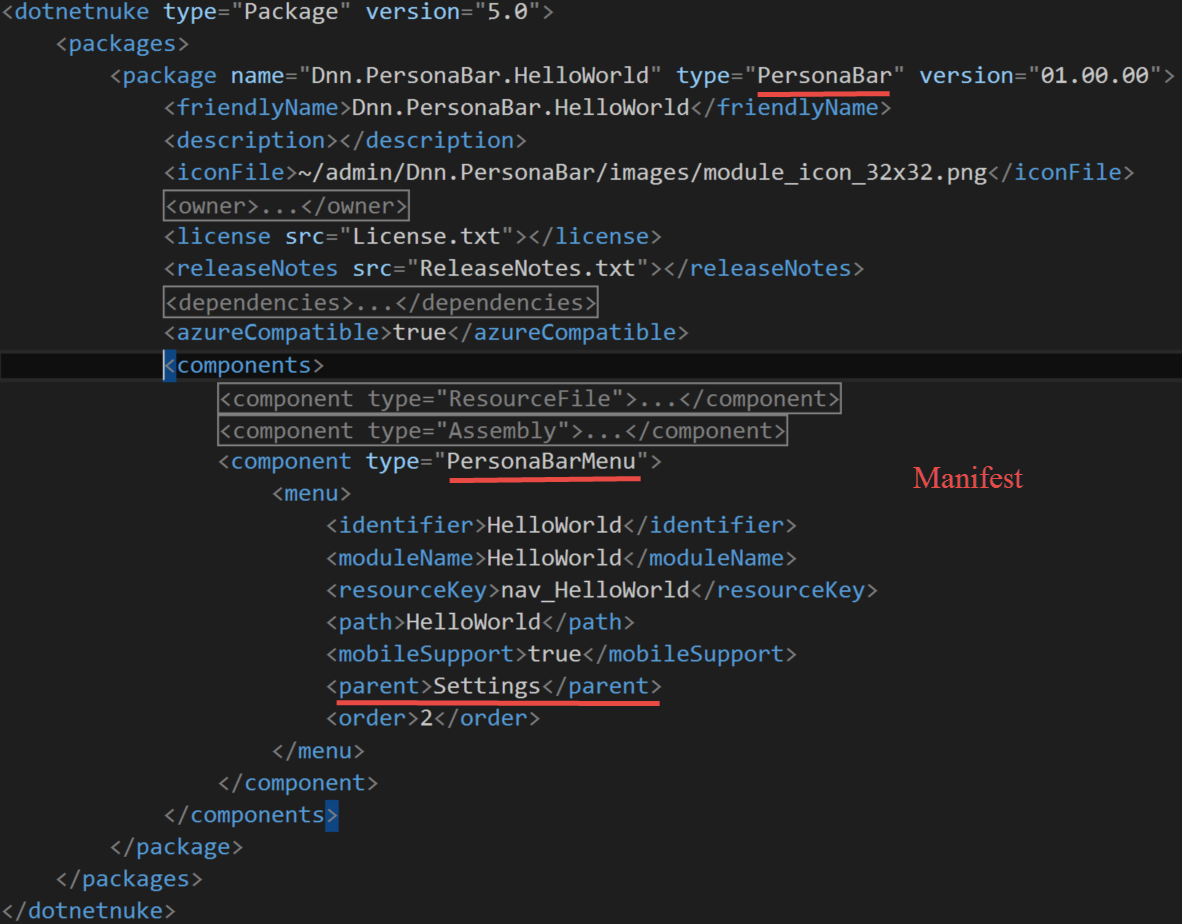The height and width of the screenshot is (924, 1182).
Task: Select HelloWorld inside the identifier element
Action: pyautogui.click(x=554, y=525)
